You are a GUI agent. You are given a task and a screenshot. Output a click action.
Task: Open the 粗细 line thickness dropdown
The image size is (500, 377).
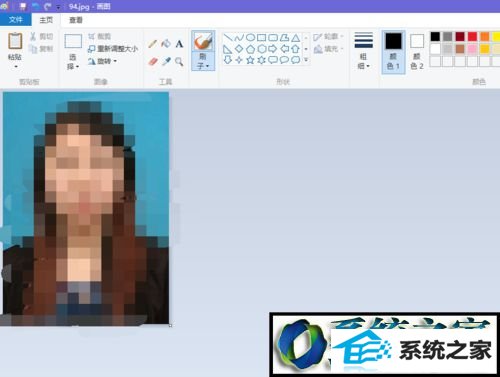click(363, 51)
